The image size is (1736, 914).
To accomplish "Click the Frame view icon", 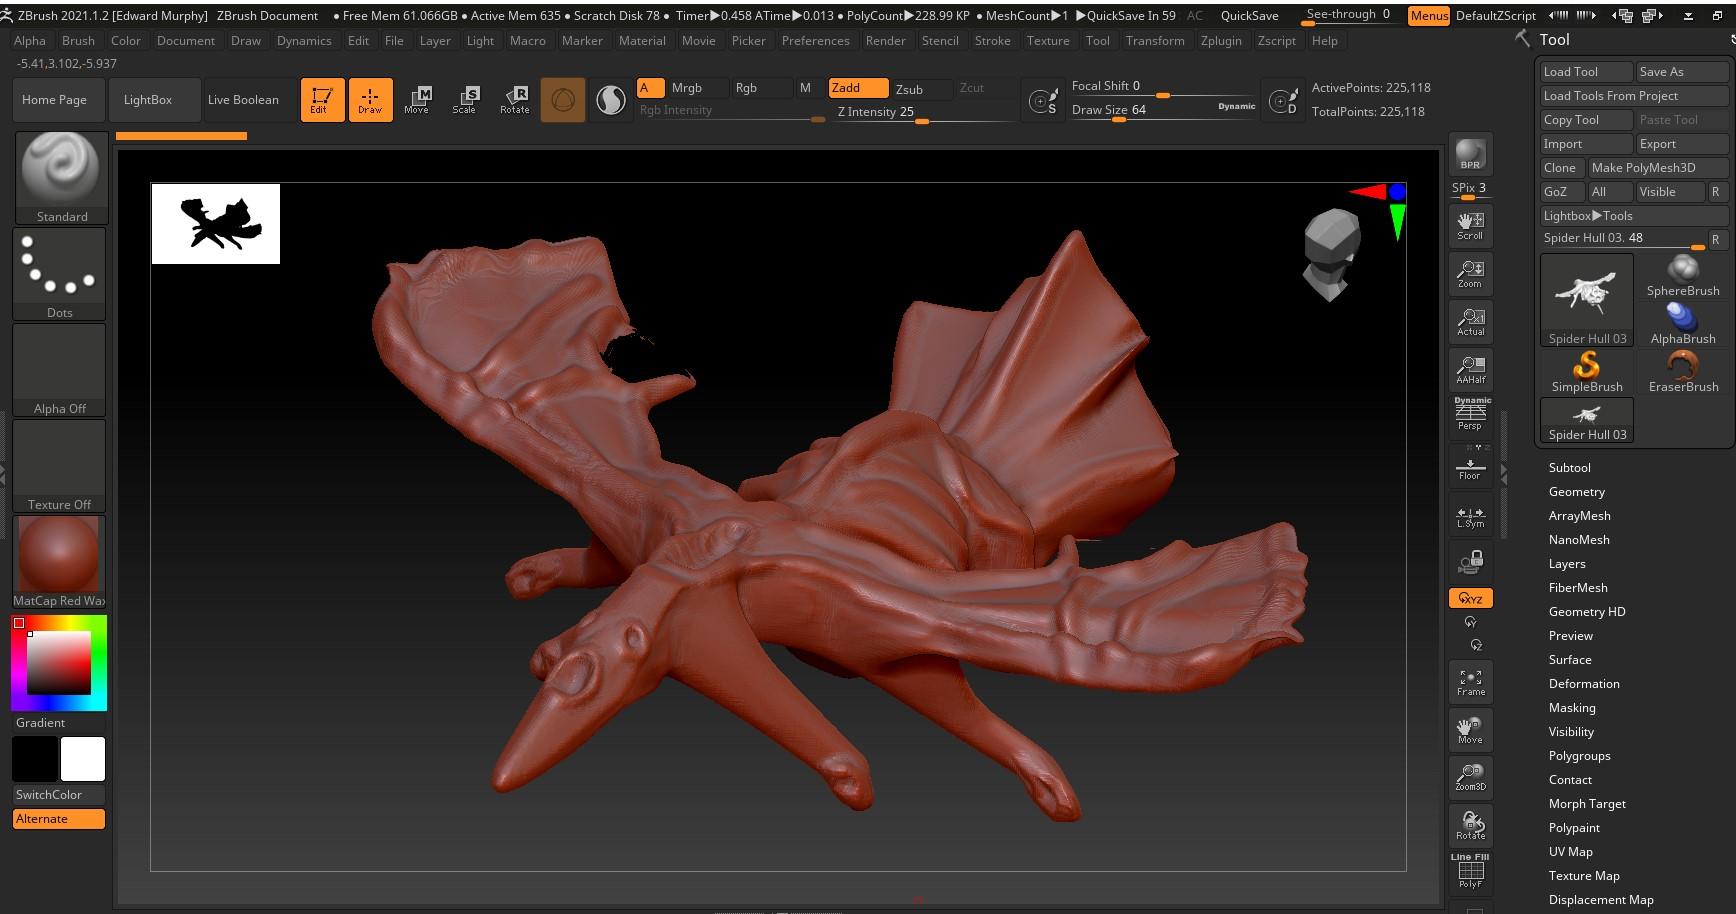I will point(1470,682).
